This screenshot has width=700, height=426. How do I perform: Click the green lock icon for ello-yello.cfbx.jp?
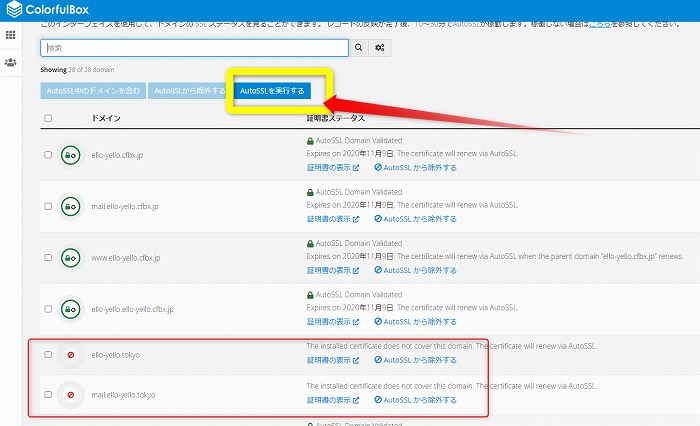pos(70,155)
